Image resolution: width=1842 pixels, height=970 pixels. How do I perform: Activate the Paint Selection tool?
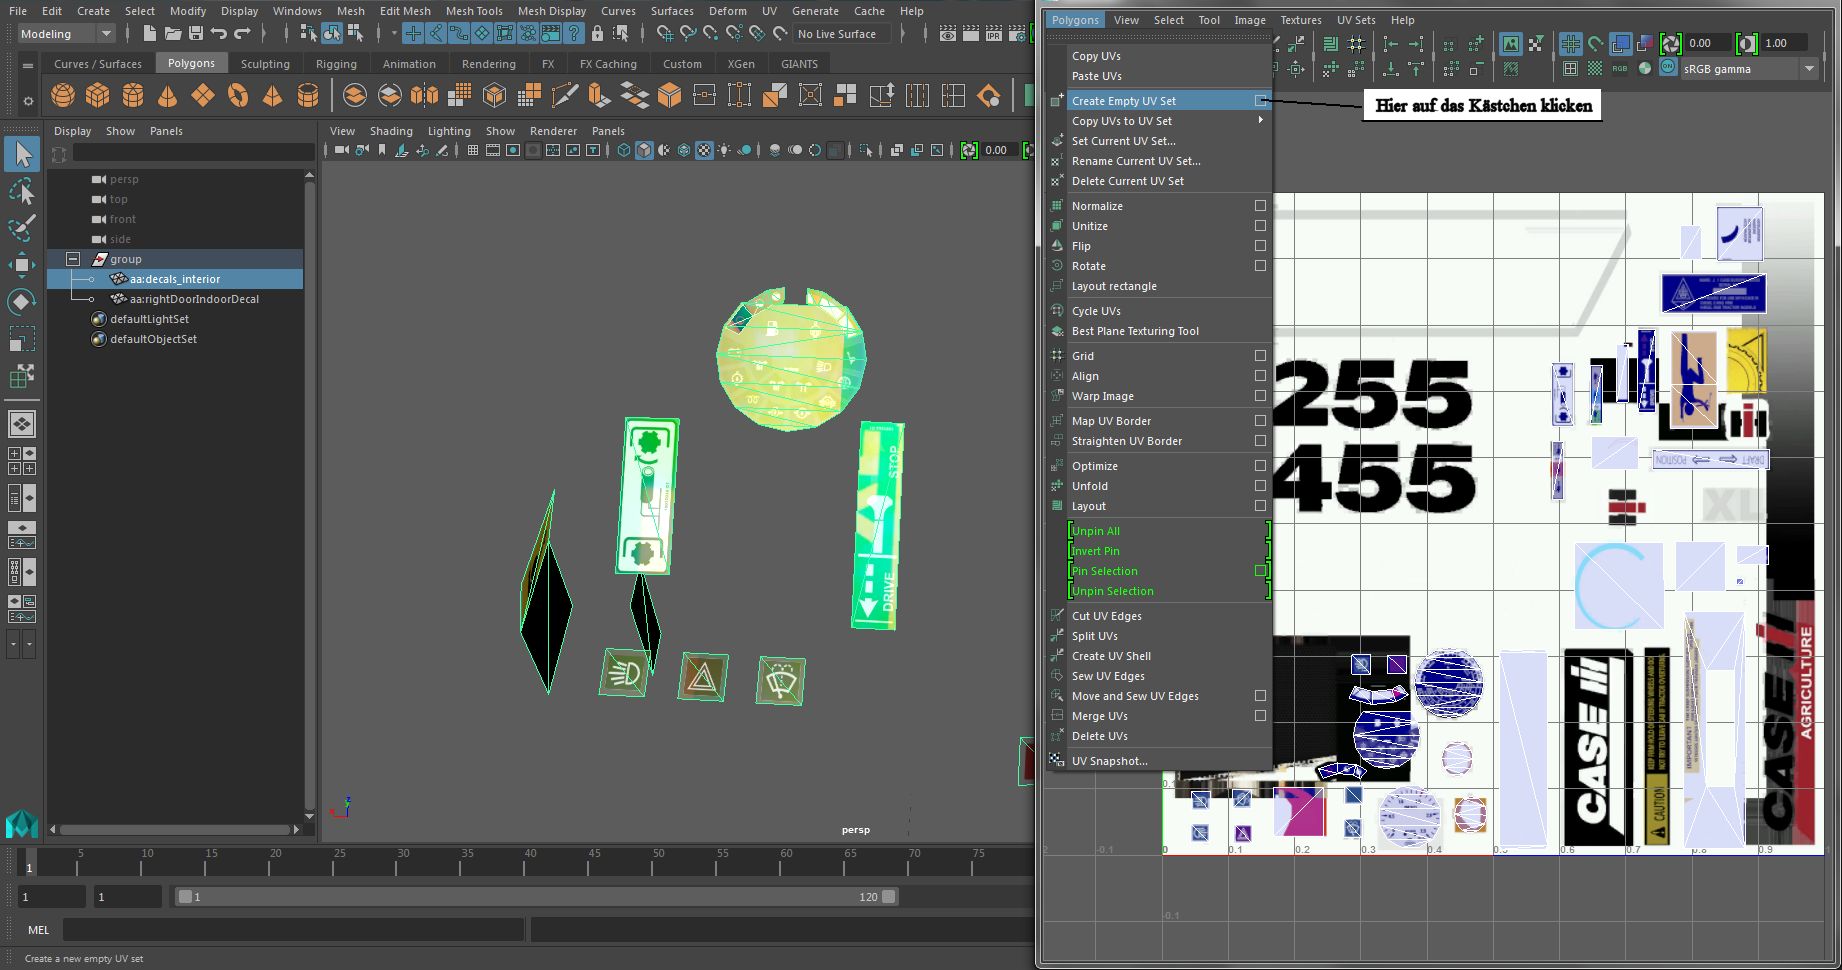tap(21, 228)
